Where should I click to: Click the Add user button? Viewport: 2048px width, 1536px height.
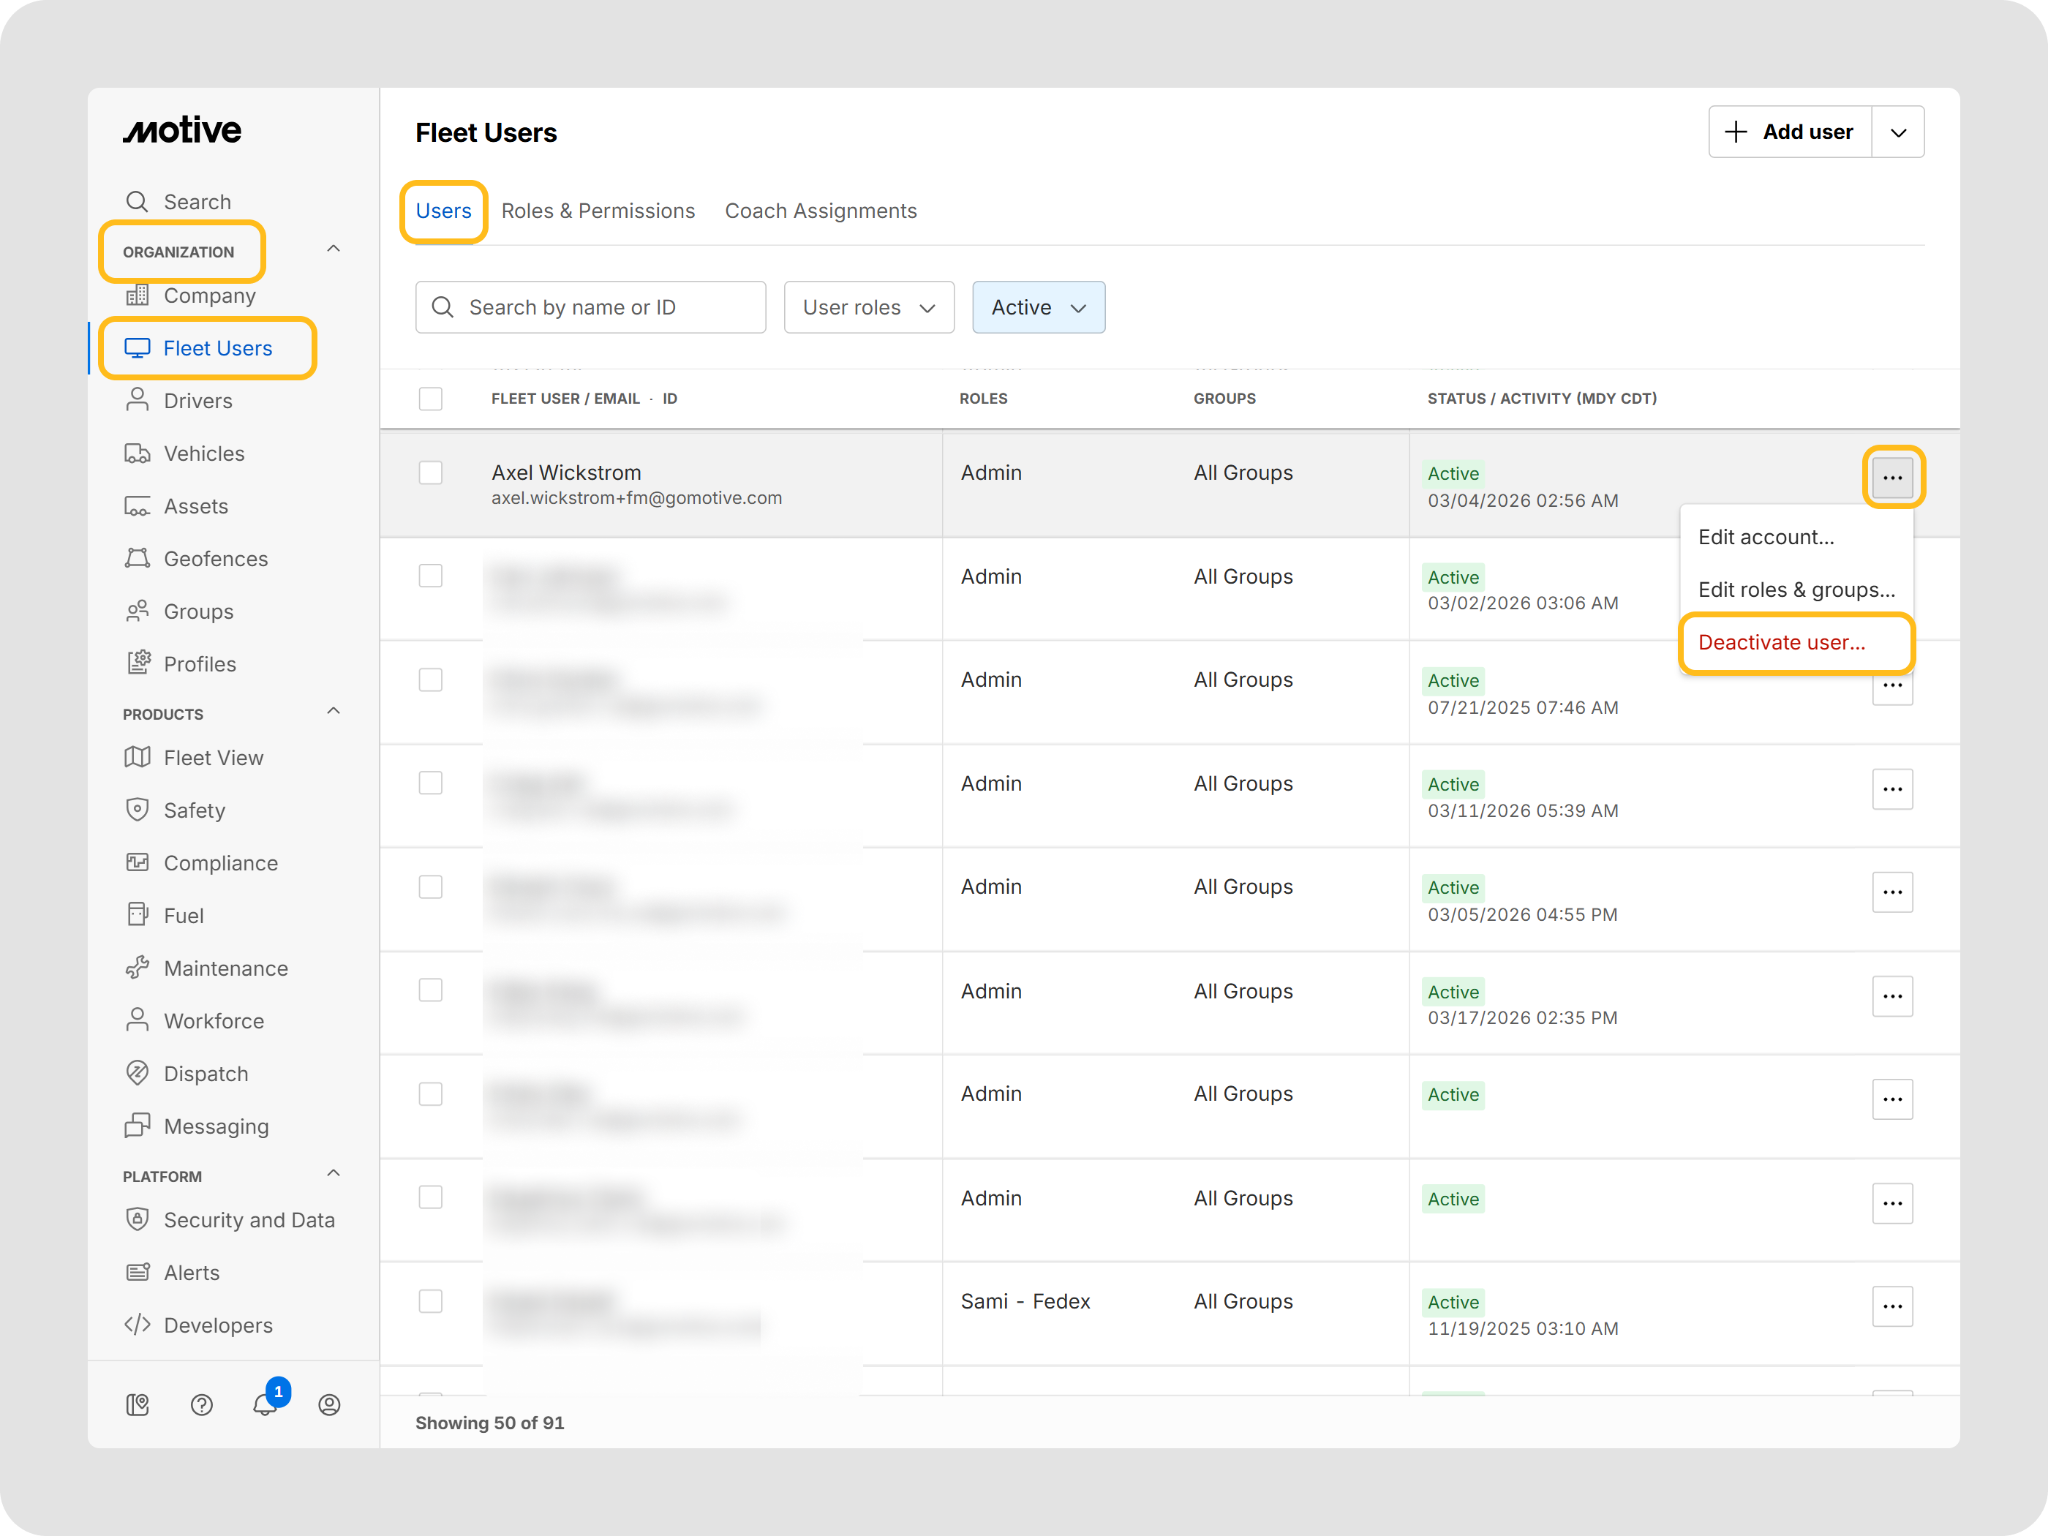[1790, 132]
